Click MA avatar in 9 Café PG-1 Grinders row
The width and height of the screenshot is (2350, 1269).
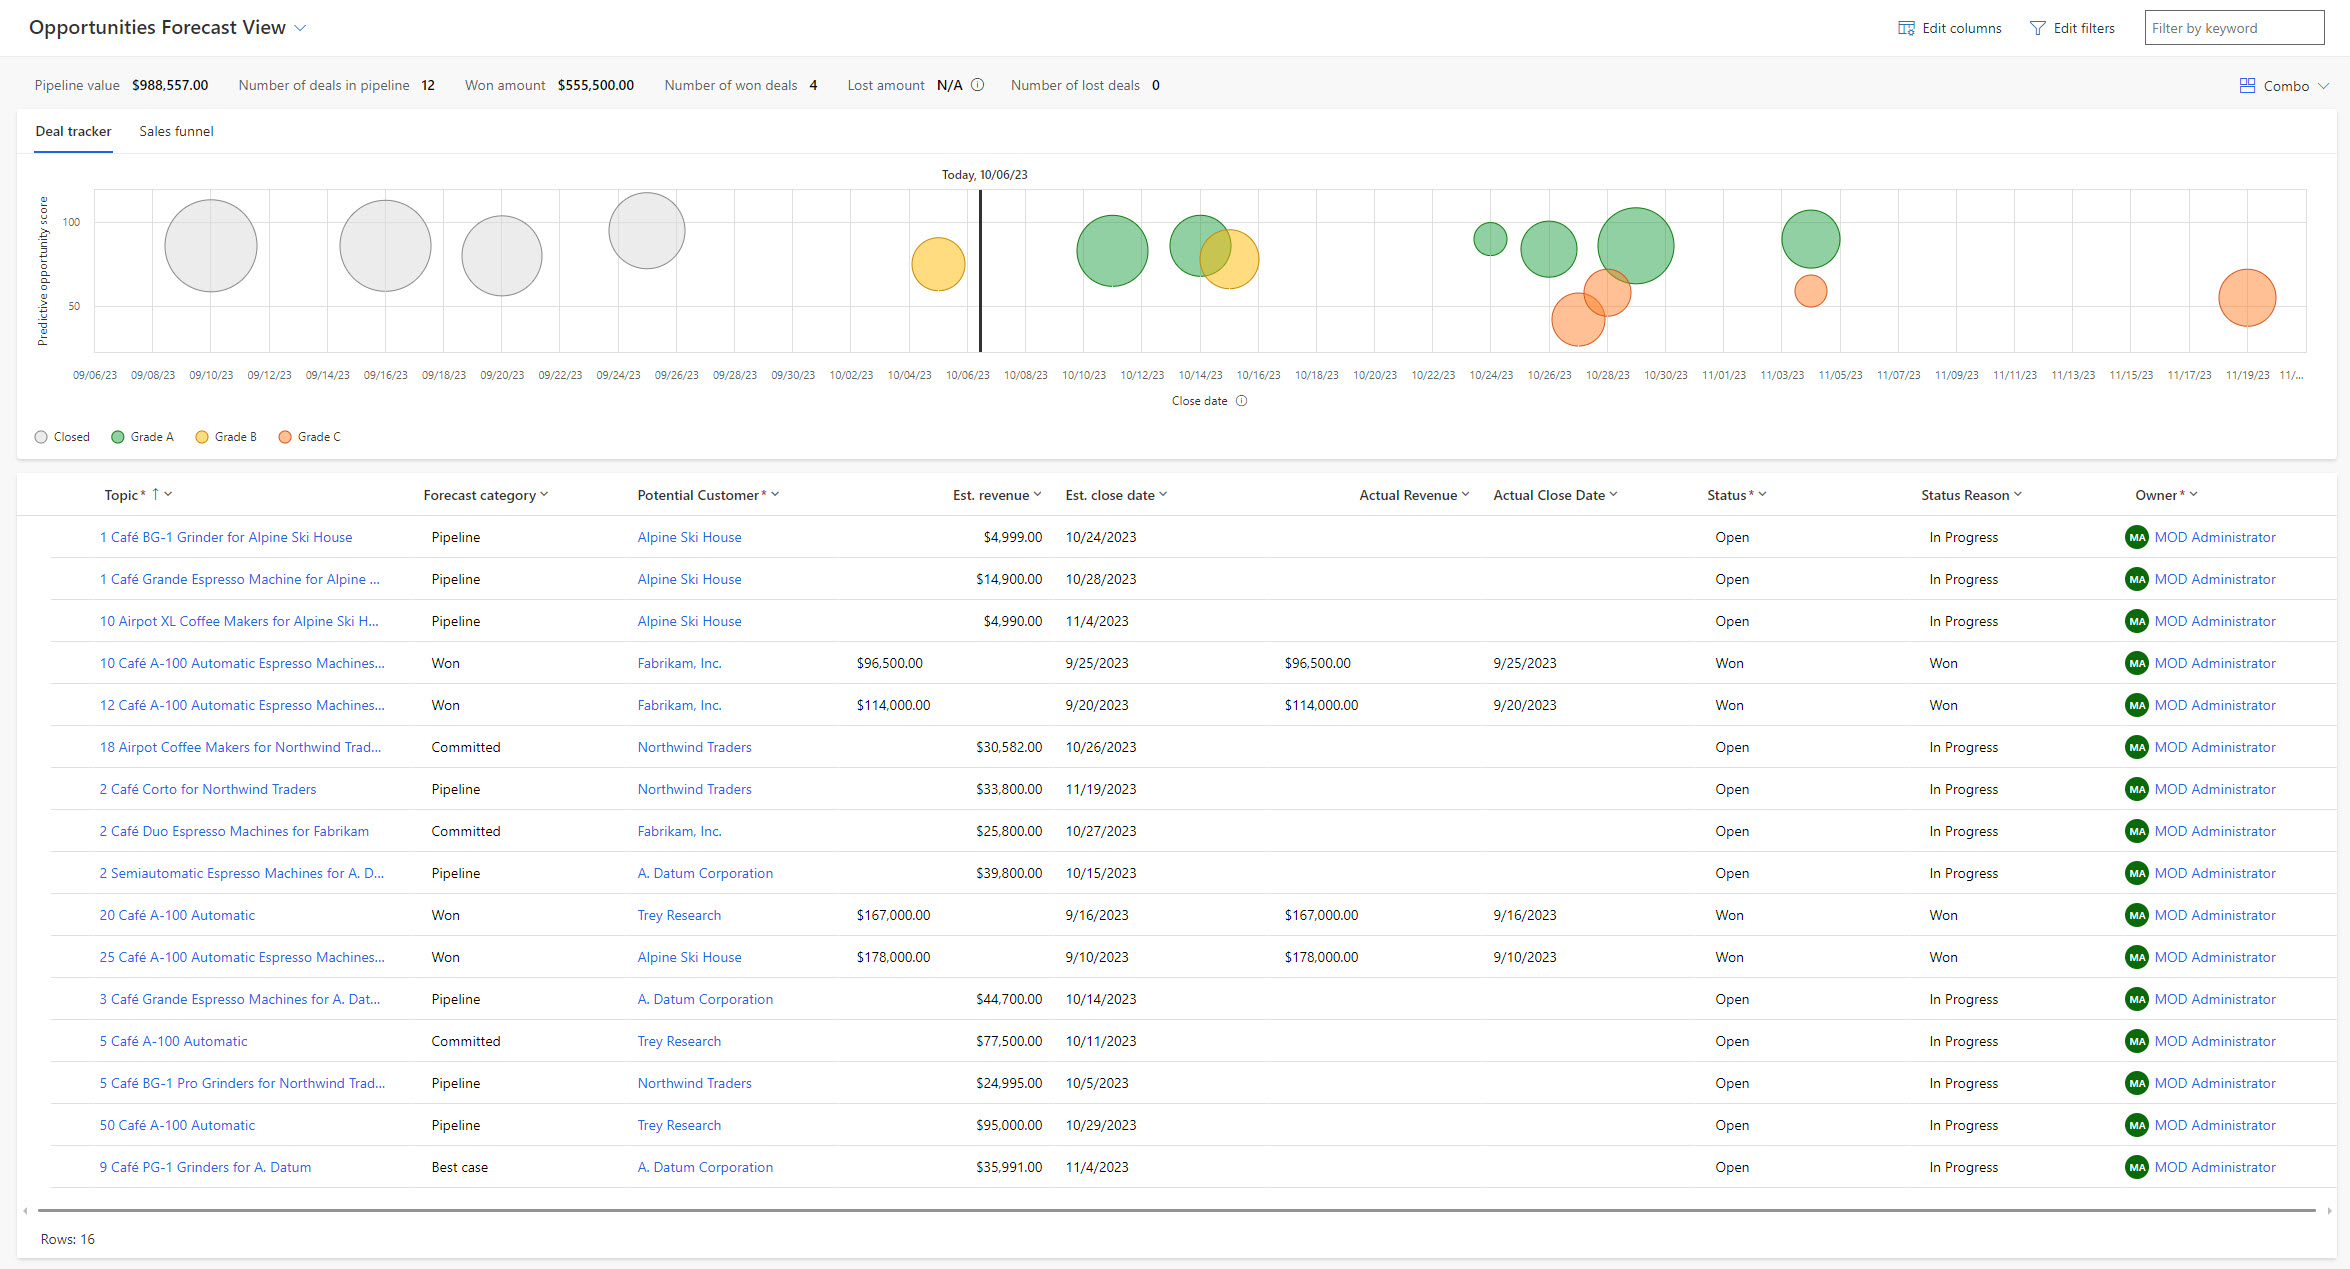point(2137,1167)
